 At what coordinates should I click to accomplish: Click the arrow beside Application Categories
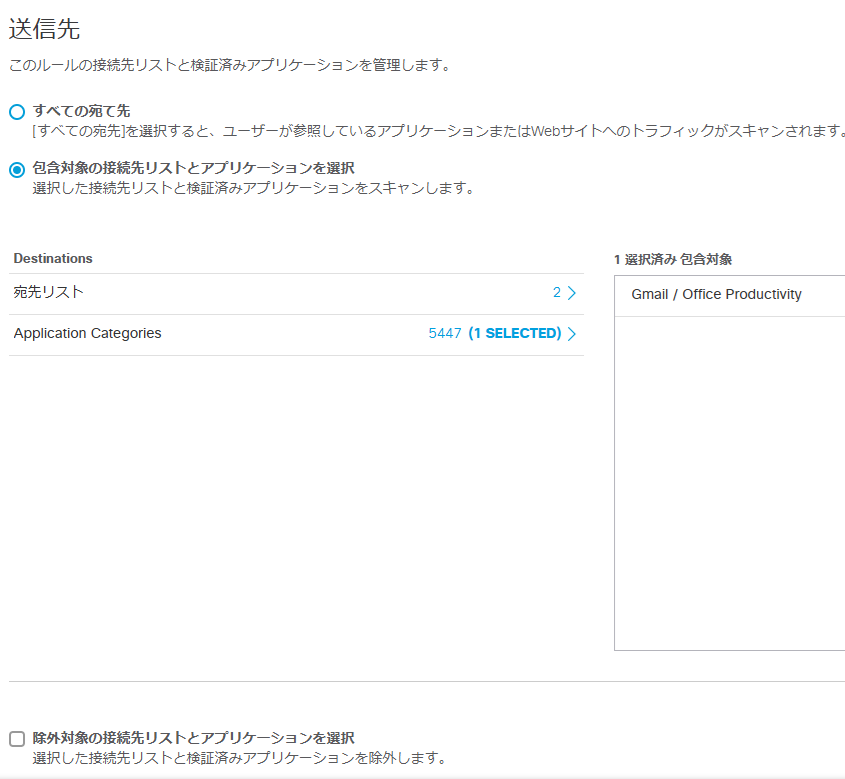(x=572, y=334)
